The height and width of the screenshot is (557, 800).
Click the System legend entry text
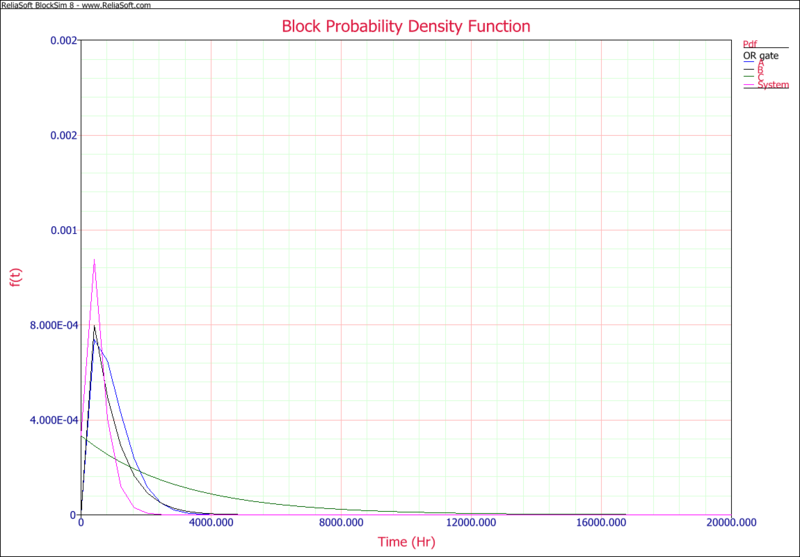[772, 85]
